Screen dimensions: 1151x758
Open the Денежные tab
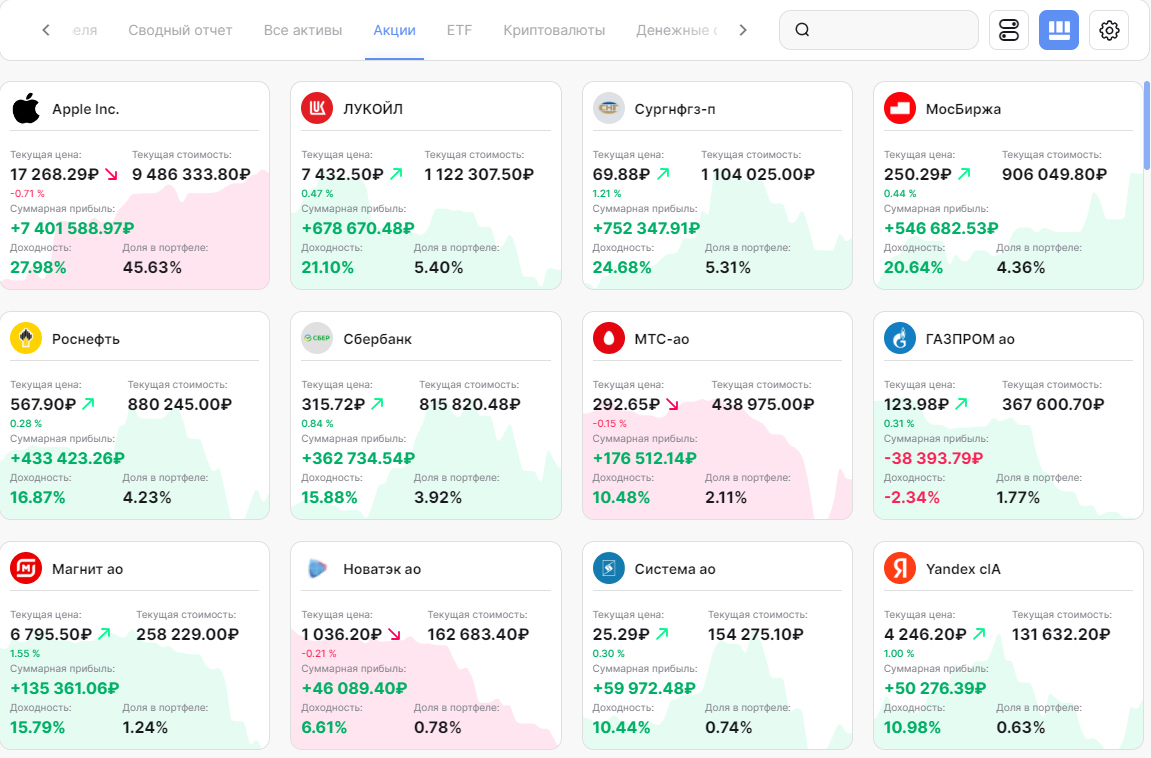[x=676, y=30]
